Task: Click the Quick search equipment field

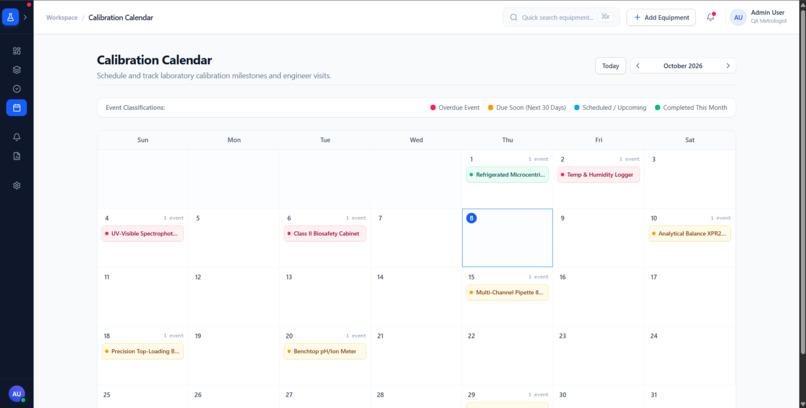Action: [561, 17]
